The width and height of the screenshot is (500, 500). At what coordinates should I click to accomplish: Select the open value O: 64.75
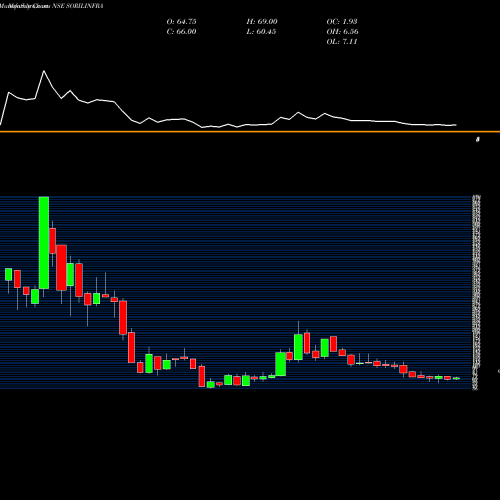pyautogui.click(x=181, y=21)
